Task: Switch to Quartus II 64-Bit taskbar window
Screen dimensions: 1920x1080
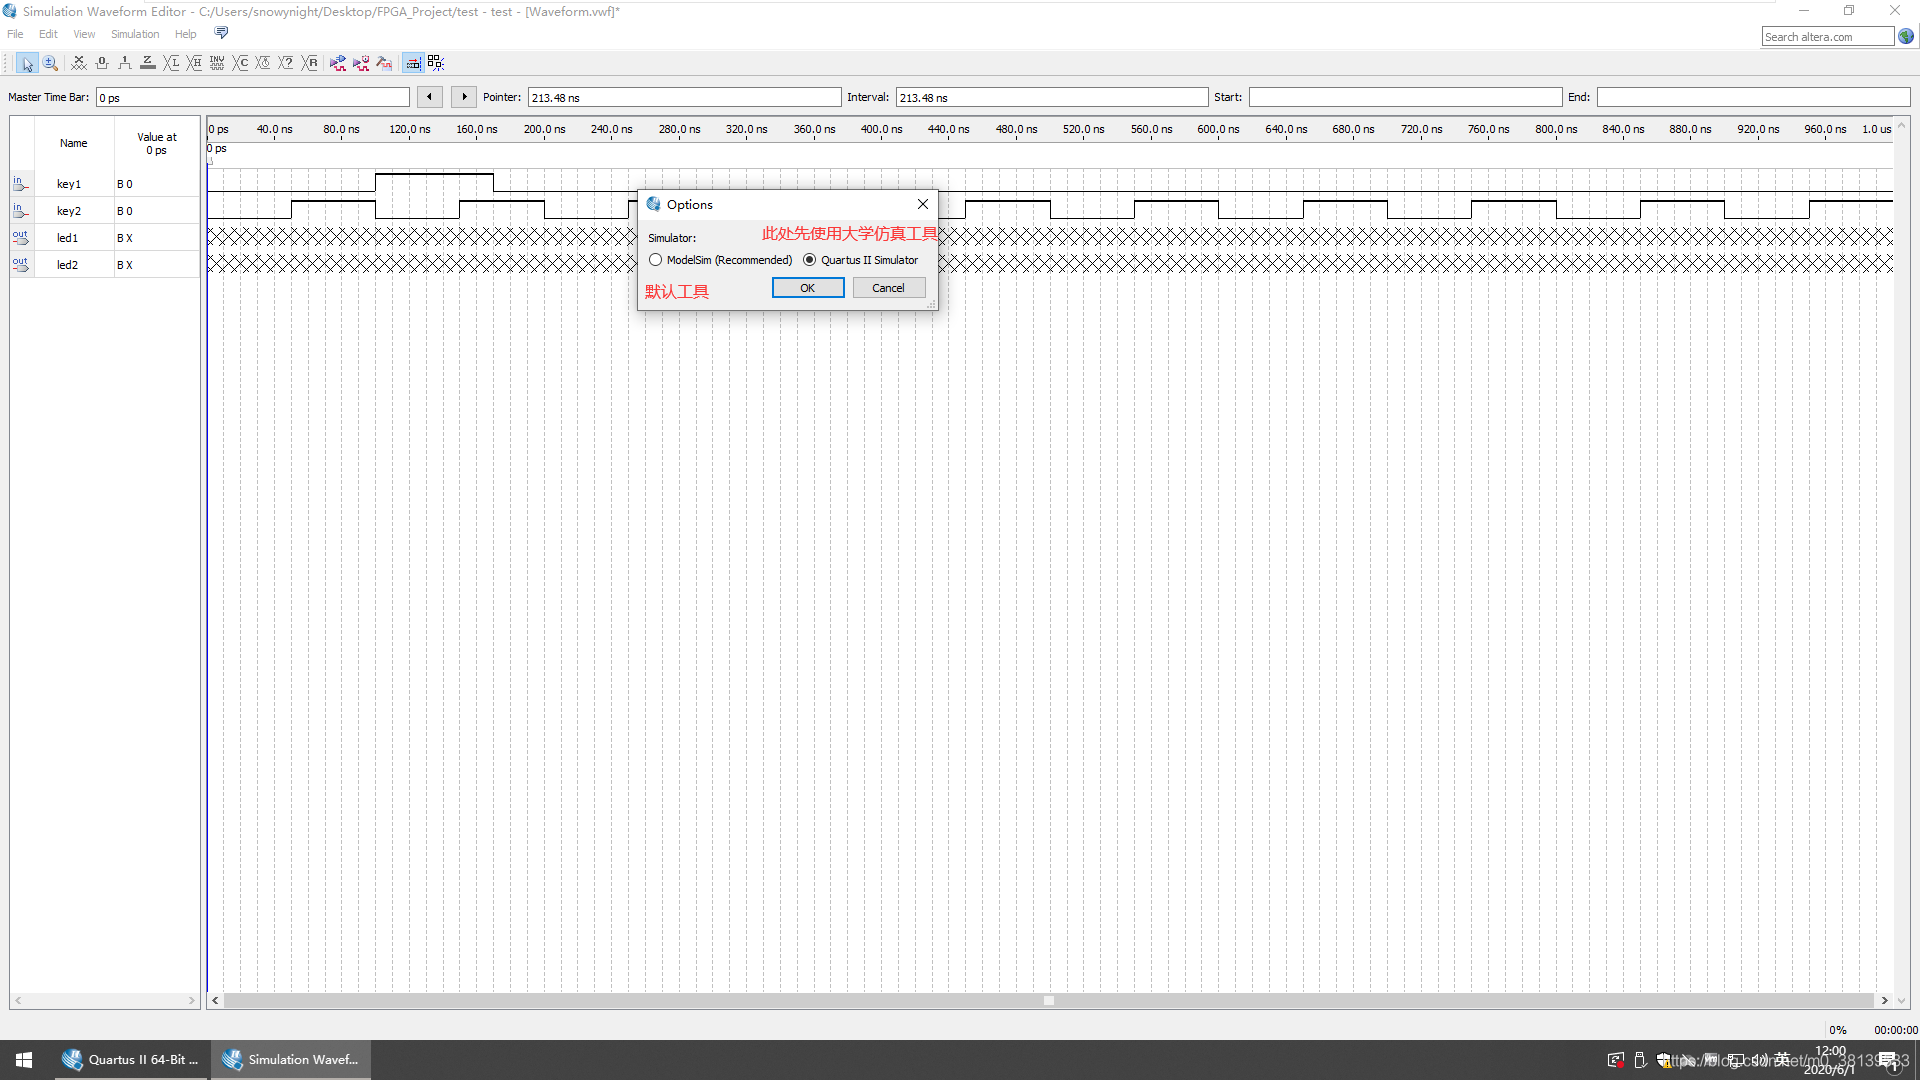Action: tap(132, 1060)
